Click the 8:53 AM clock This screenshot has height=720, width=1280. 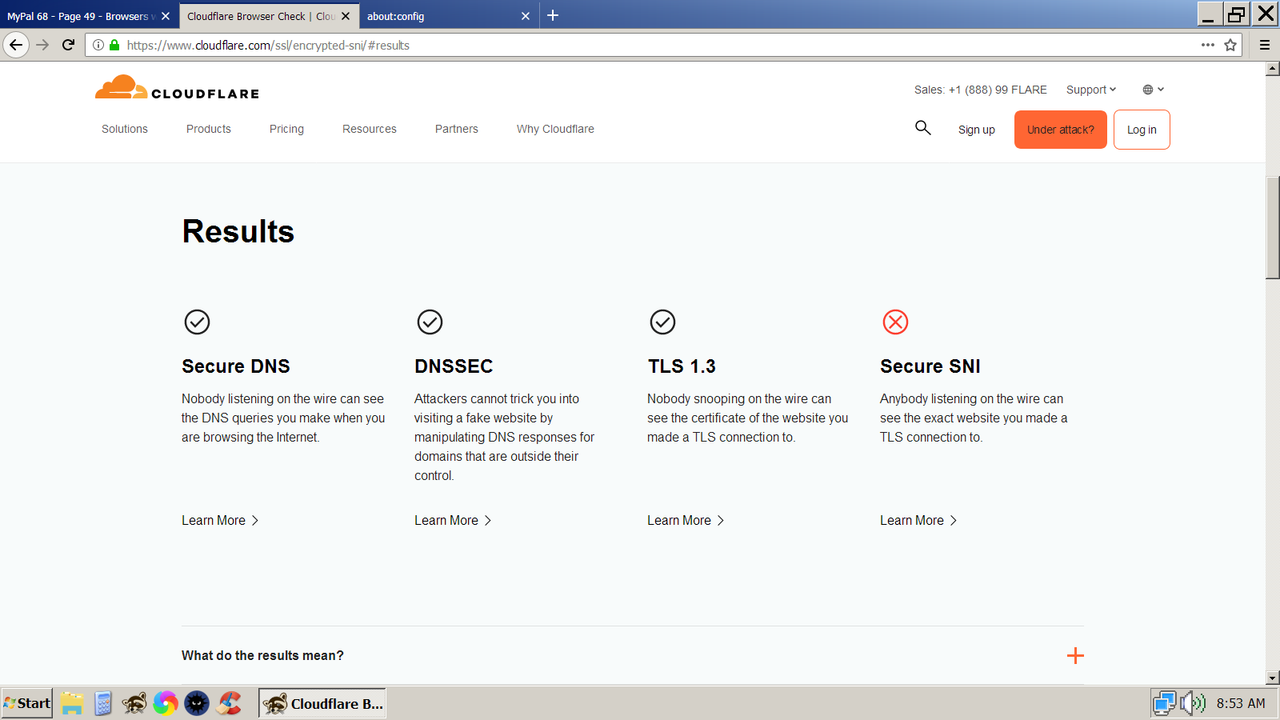click(1240, 704)
